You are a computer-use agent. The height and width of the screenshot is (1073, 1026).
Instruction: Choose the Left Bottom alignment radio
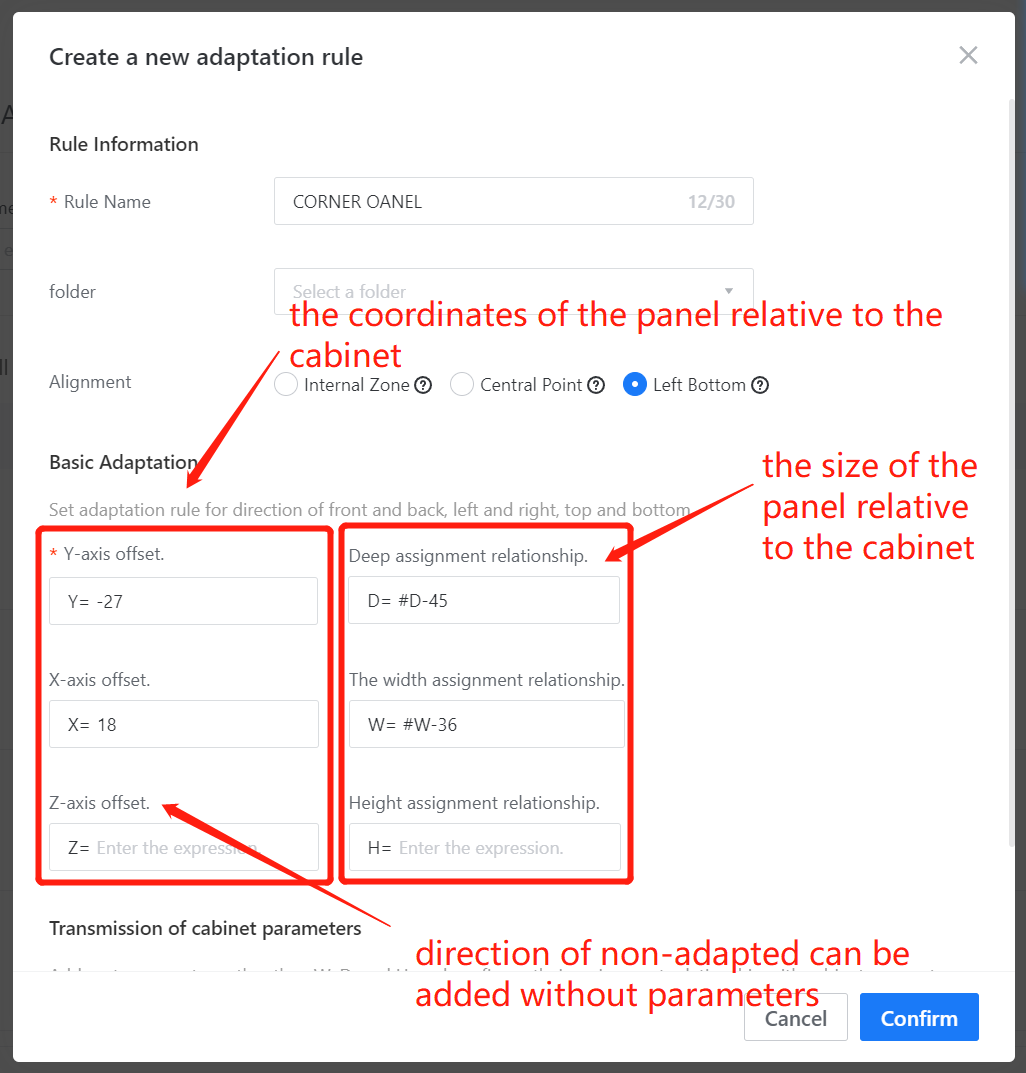635,385
